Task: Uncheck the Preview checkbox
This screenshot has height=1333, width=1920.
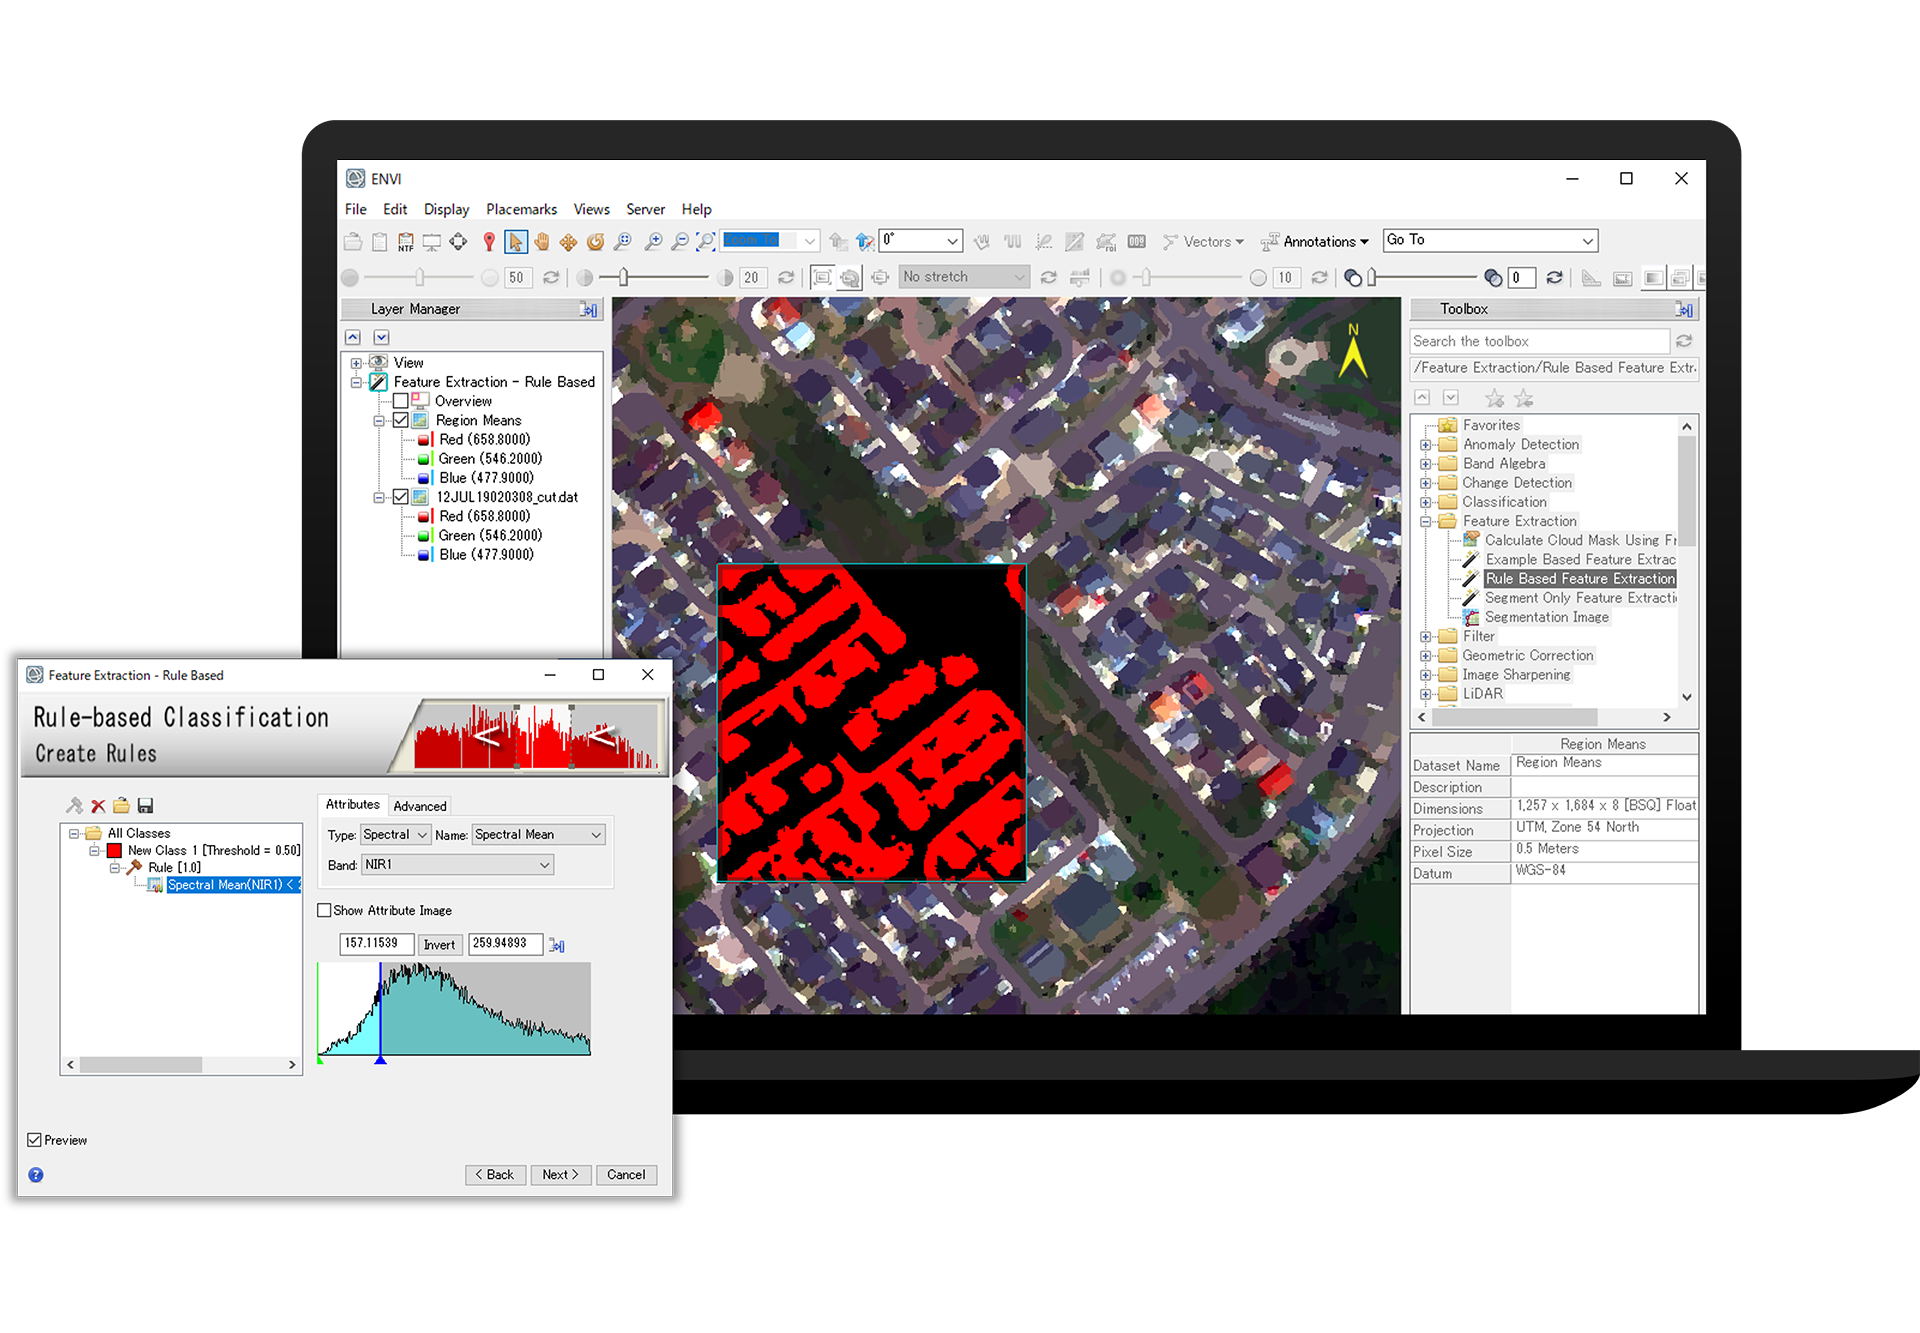Action: tap(35, 1140)
